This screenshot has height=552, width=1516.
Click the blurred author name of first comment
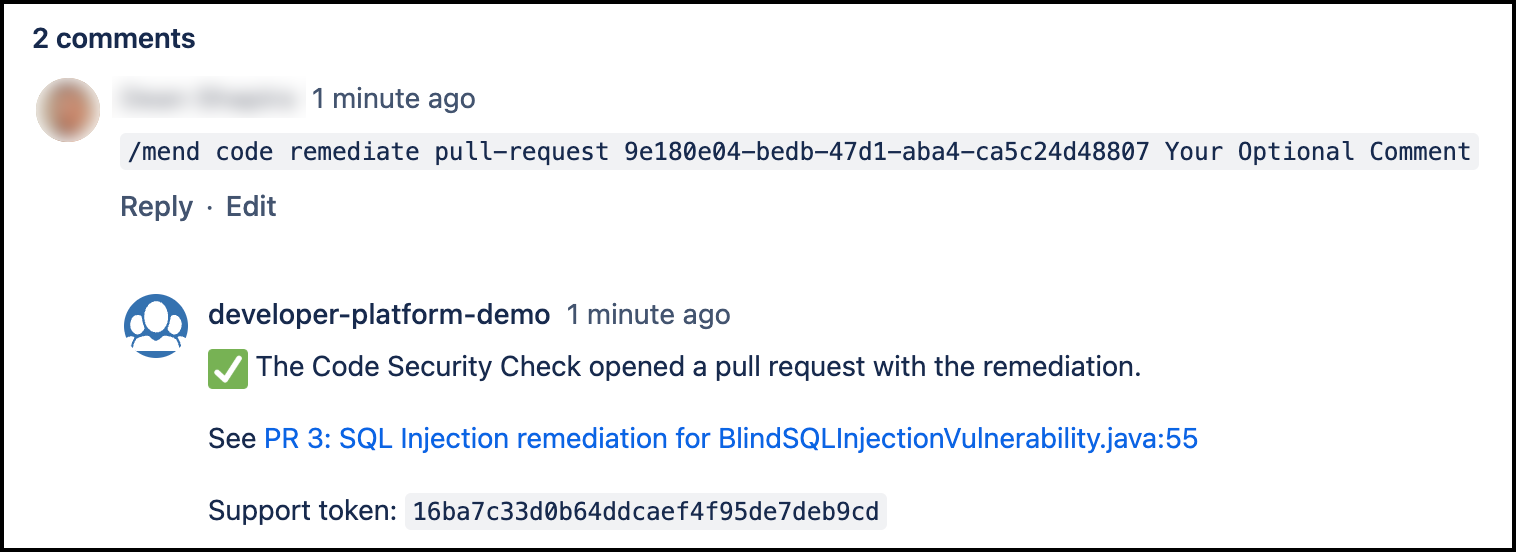click(x=210, y=99)
